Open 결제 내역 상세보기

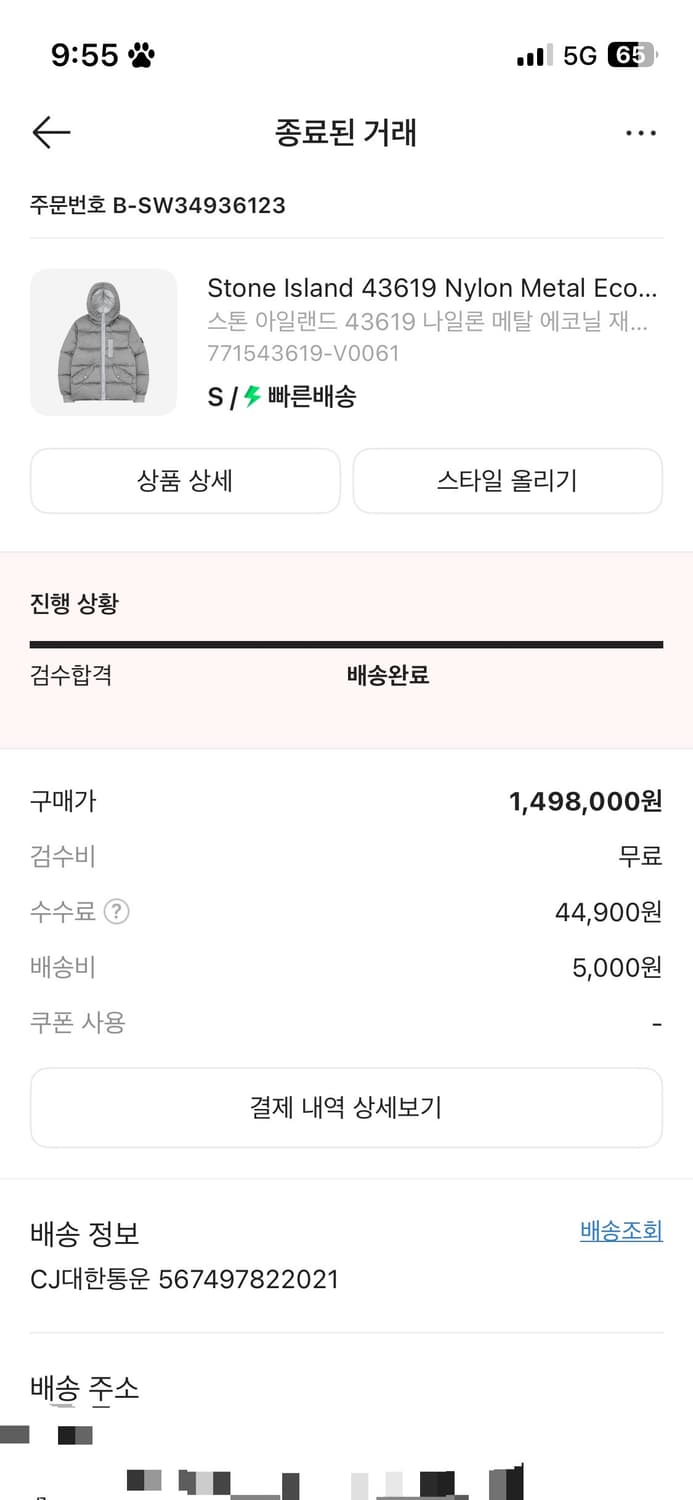[346, 1107]
